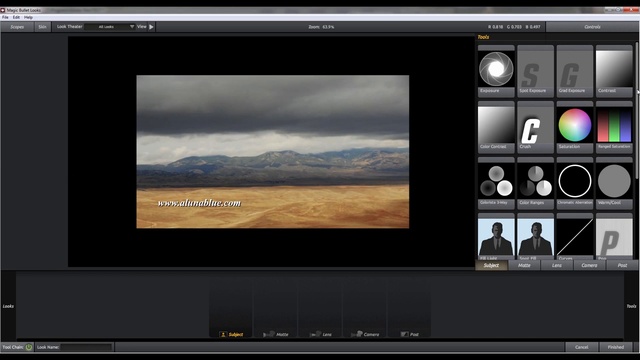Open the File menu
This screenshot has height=360, width=640.
point(5,18)
